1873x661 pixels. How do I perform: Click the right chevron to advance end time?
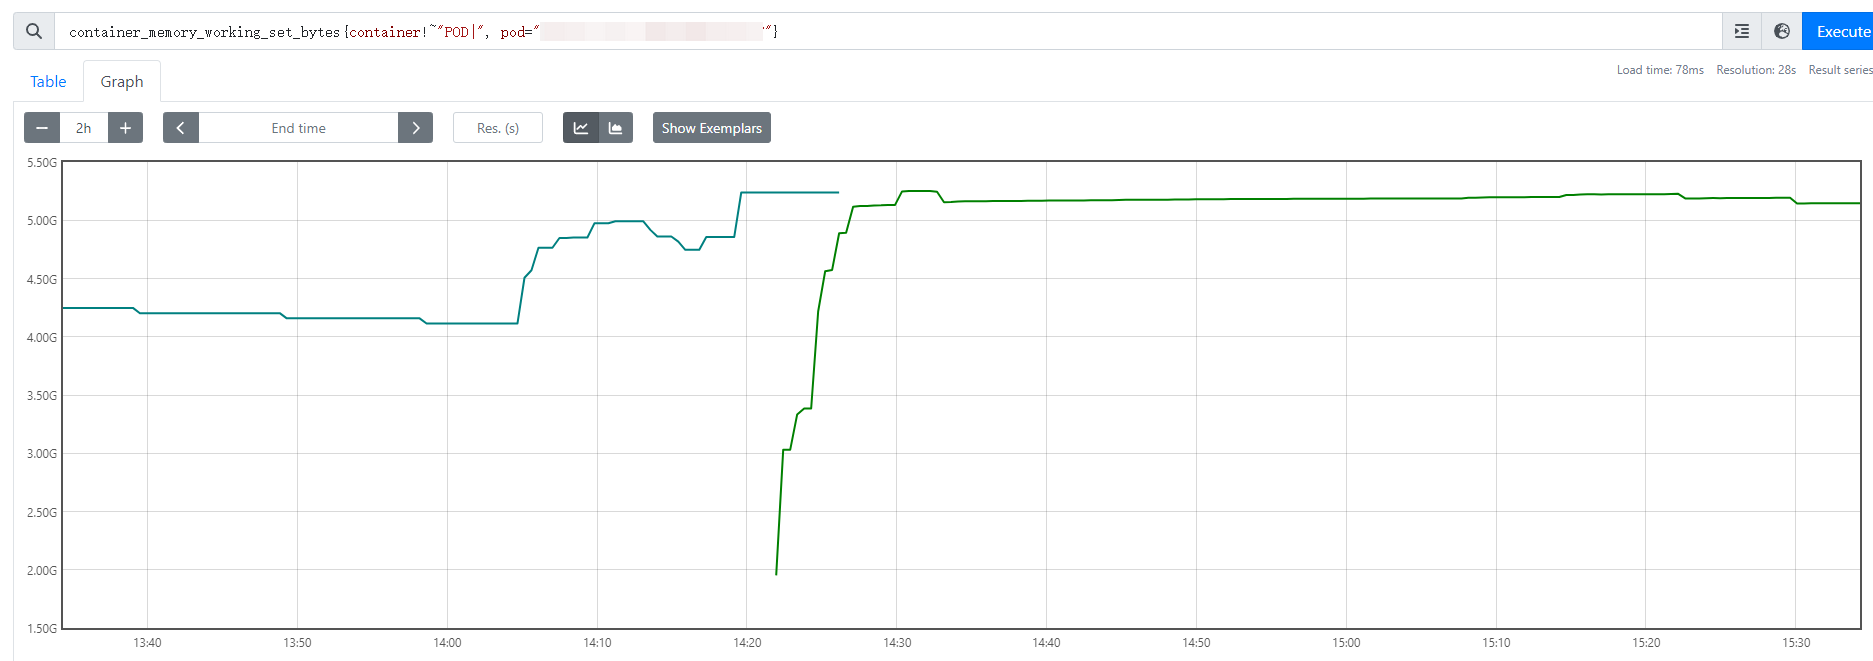point(415,127)
